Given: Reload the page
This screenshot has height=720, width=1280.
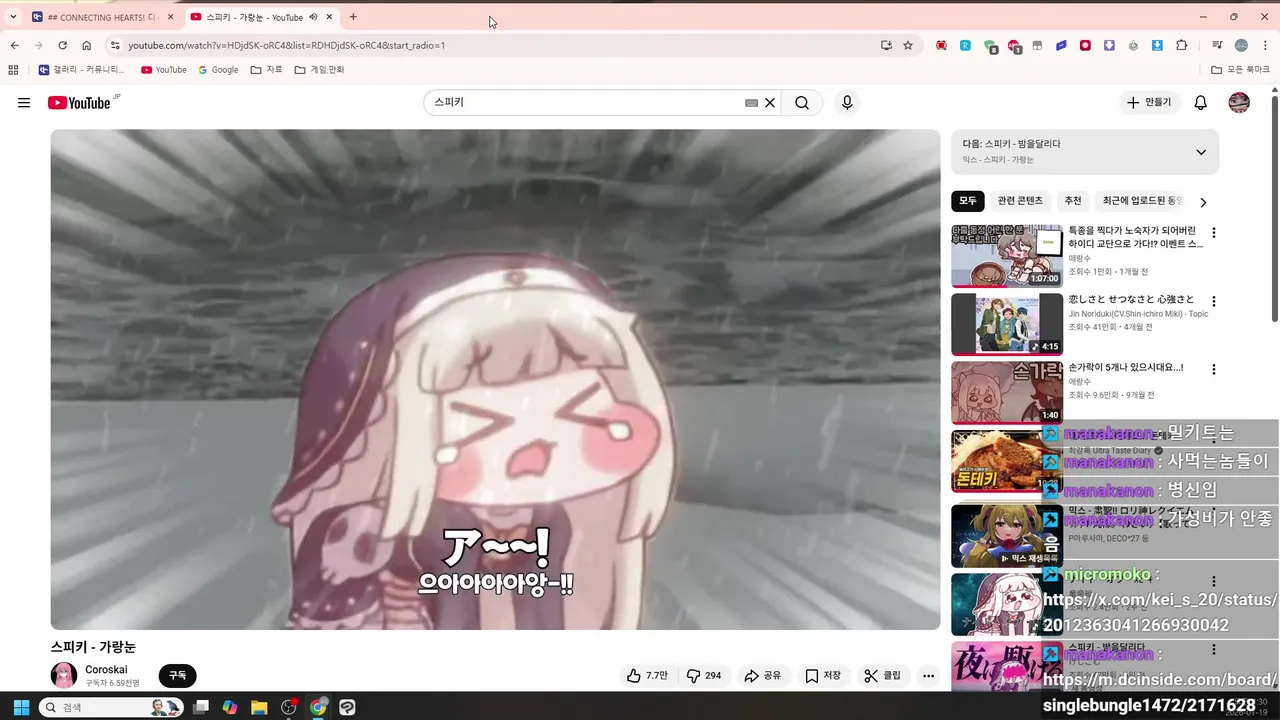Looking at the screenshot, I should 62,45.
